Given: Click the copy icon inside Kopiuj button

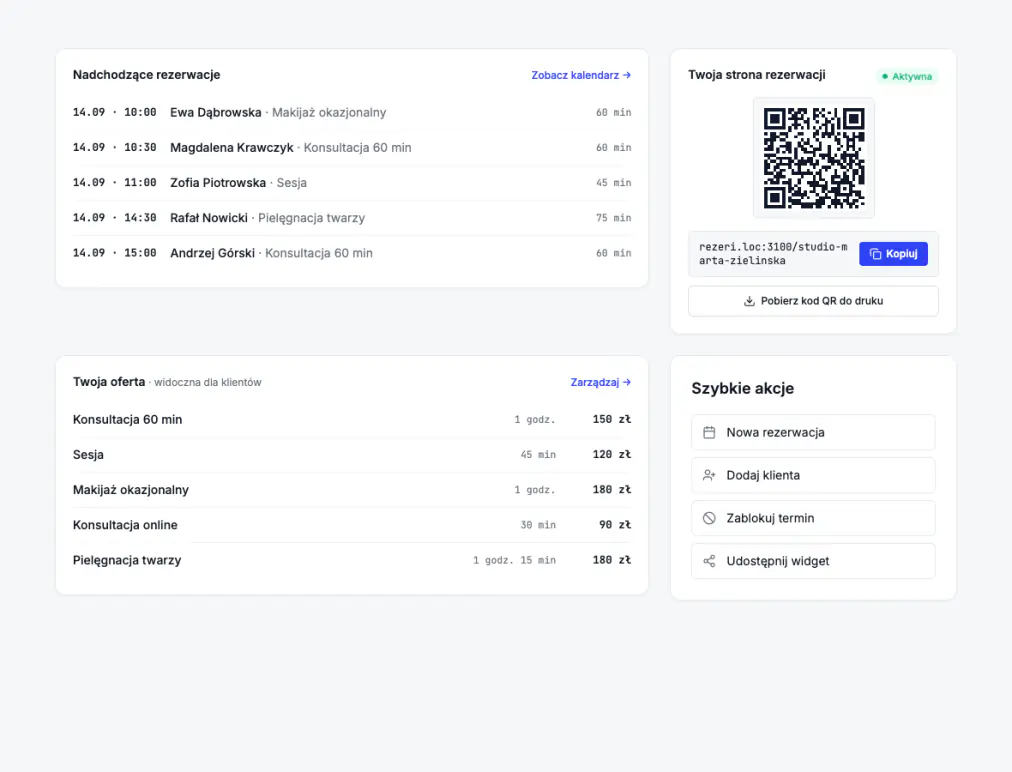Looking at the screenshot, I should pos(875,254).
